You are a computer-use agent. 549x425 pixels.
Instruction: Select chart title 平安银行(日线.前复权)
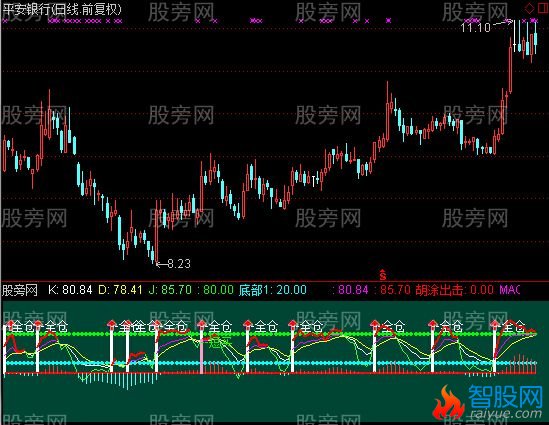pos(62,9)
